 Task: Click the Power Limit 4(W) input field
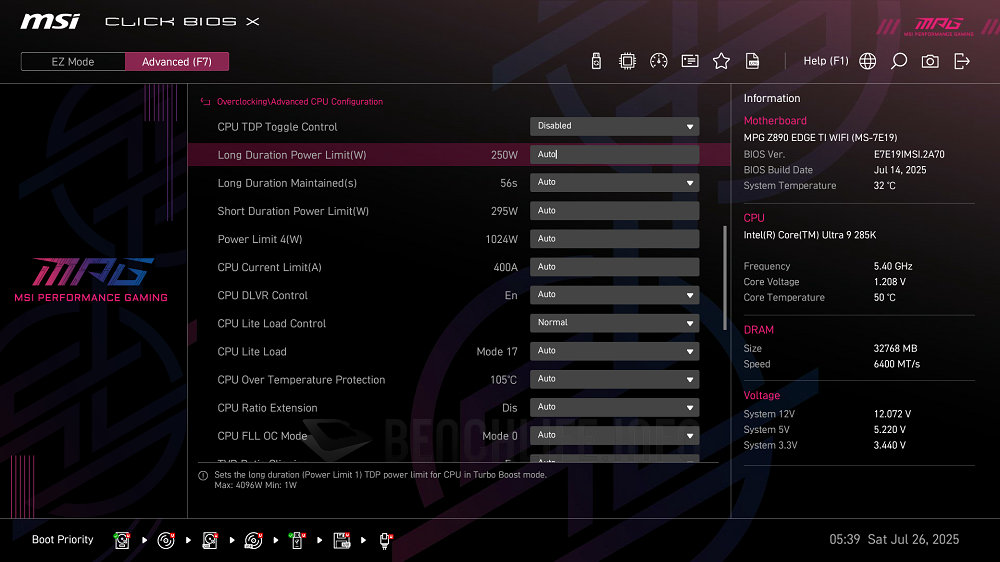(614, 239)
